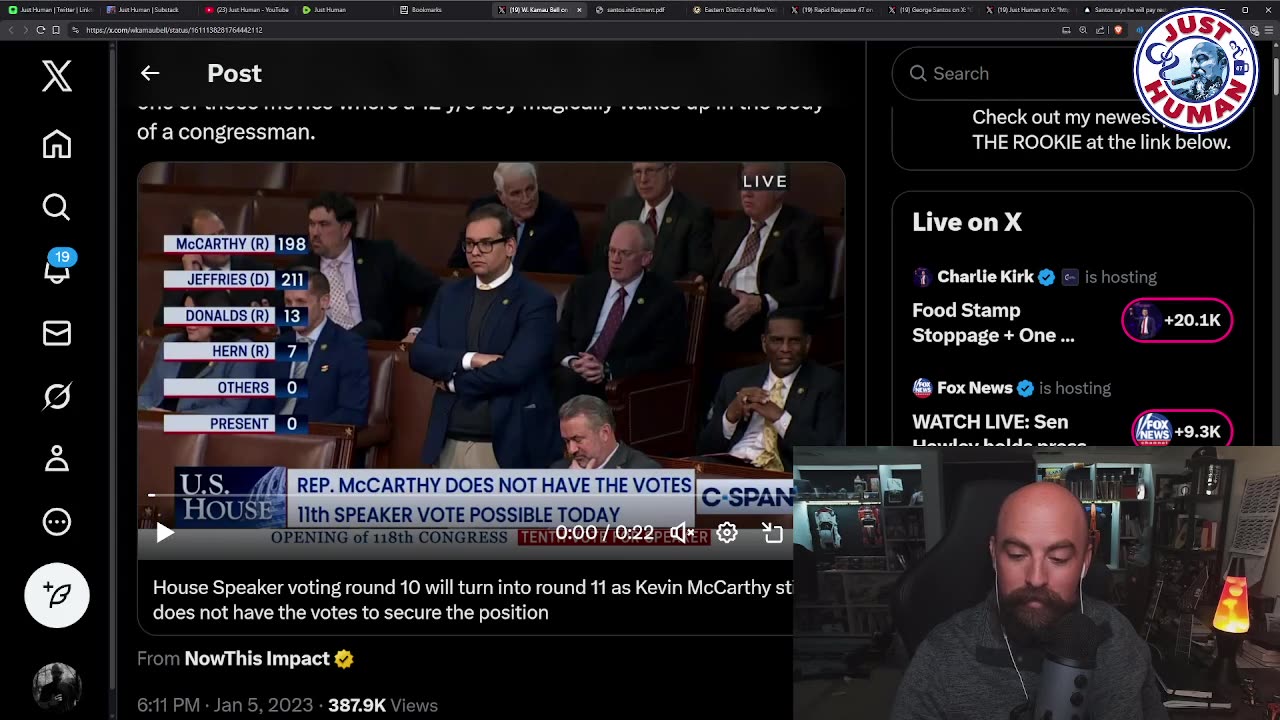Open Messages envelope icon
Image resolution: width=1280 pixels, height=720 pixels.
(x=57, y=333)
